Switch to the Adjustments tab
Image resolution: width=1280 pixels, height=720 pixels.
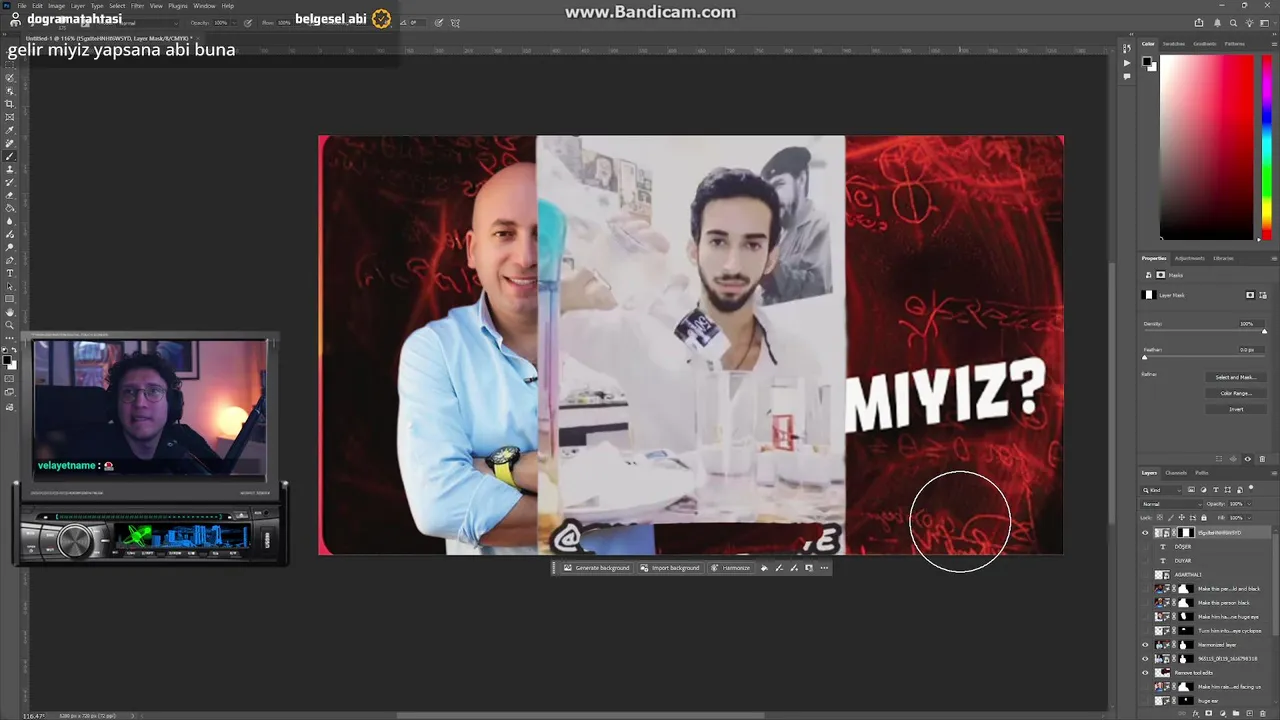[1190, 258]
